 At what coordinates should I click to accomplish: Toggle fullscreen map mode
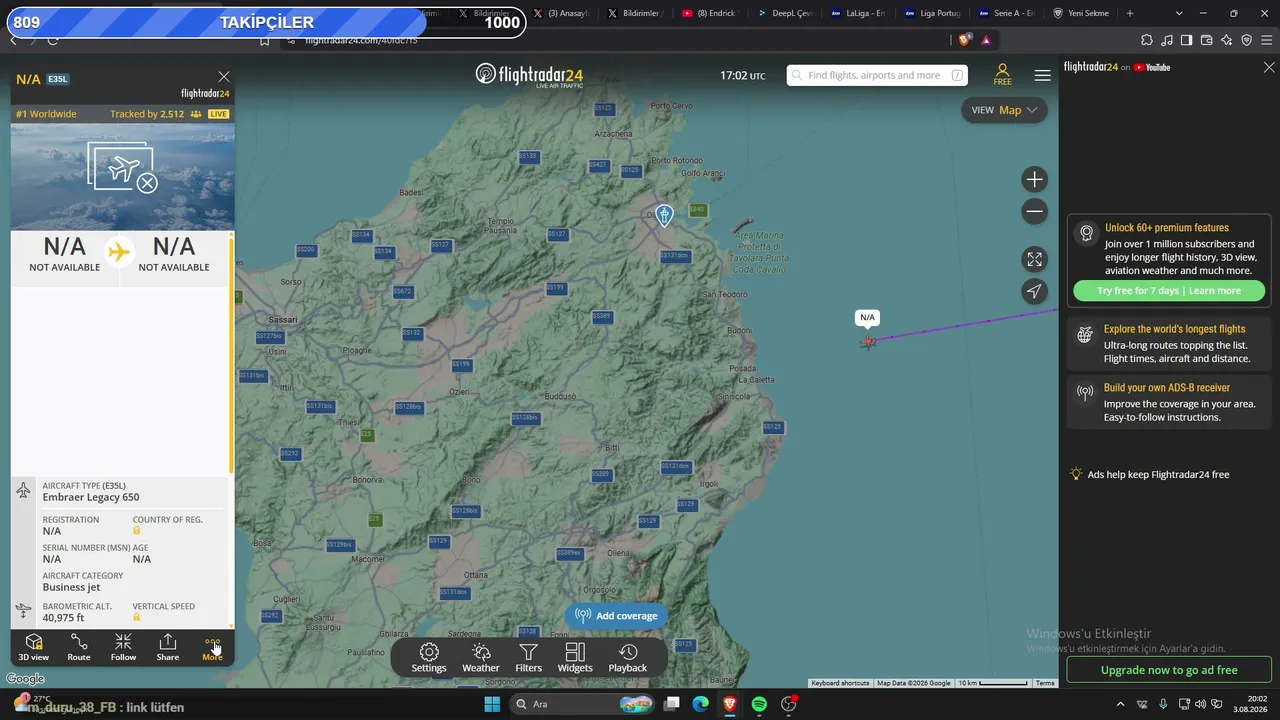(1035, 260)
